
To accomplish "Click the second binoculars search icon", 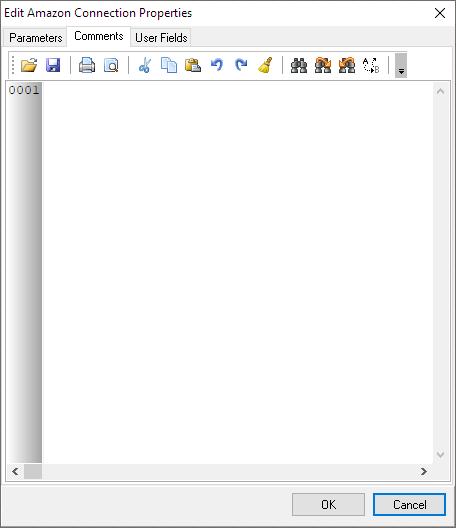I will [x=323, y=65].
